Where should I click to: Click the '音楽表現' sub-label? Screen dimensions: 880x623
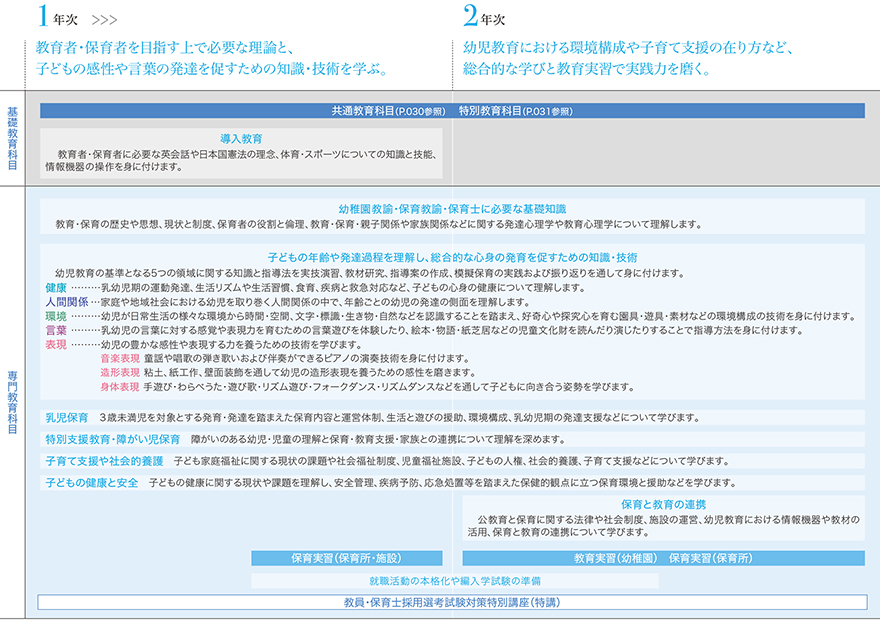120,359
